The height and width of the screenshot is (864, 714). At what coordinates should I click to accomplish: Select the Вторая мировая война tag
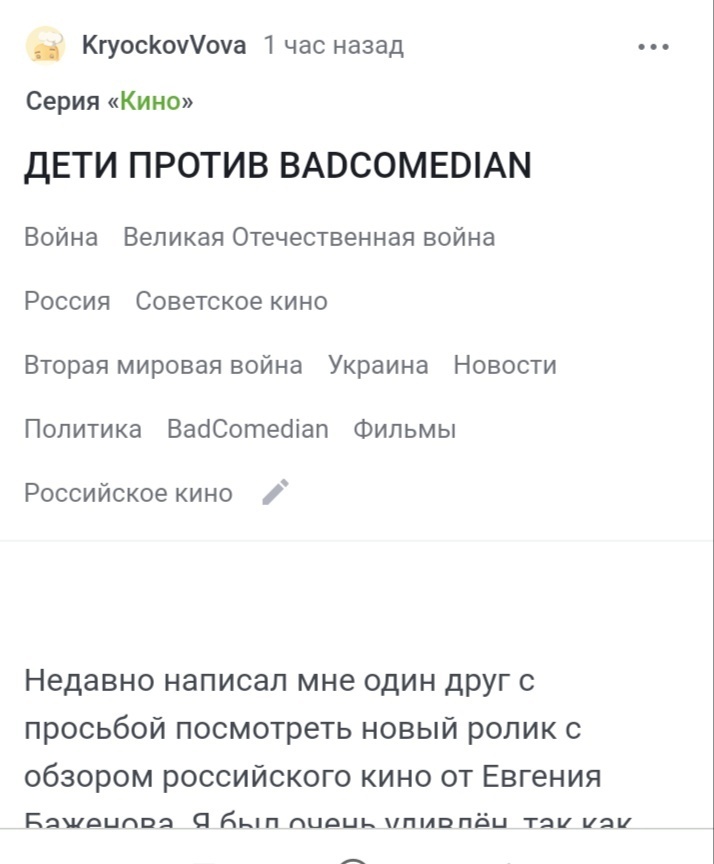163,365
